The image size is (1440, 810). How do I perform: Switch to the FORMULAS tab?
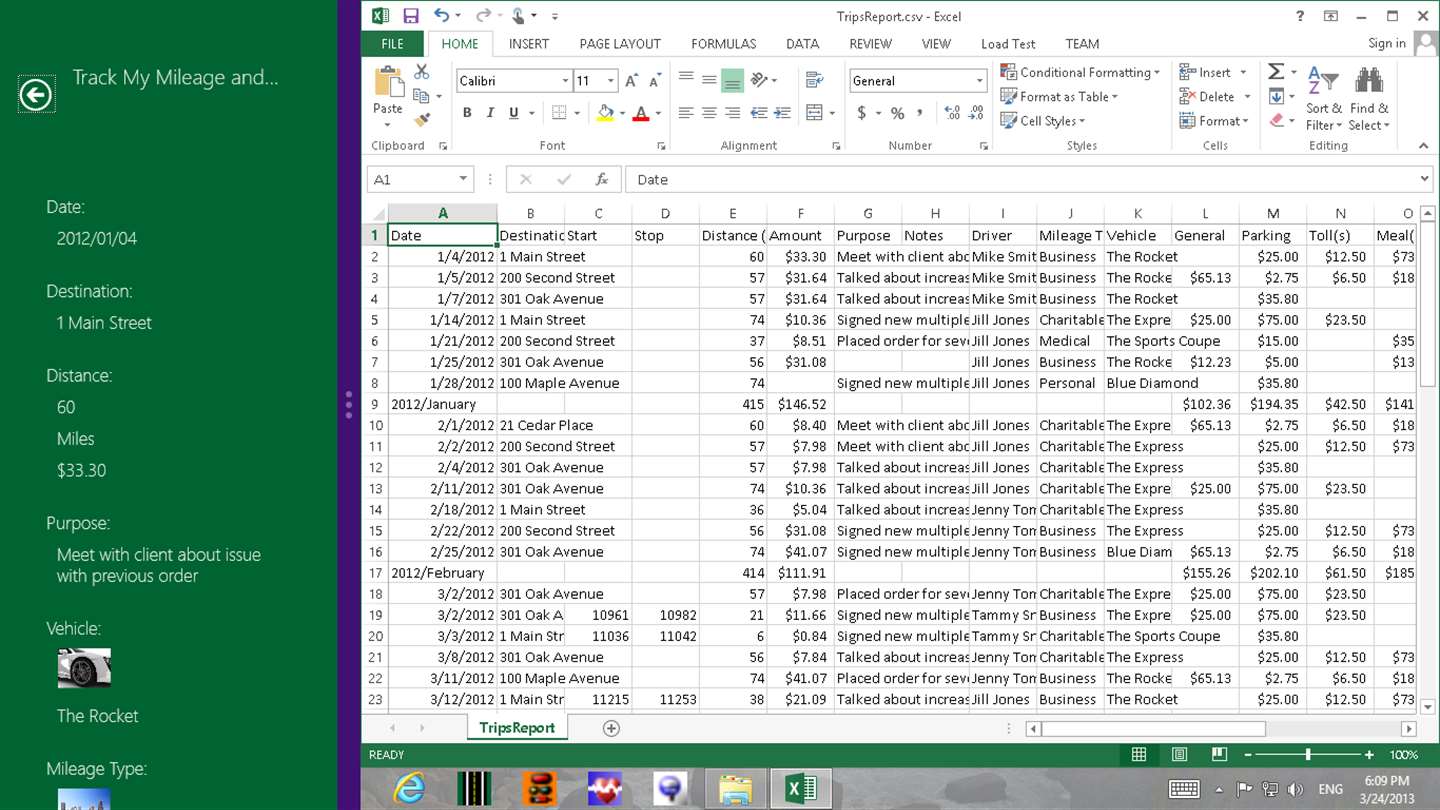tap(724, 44)
